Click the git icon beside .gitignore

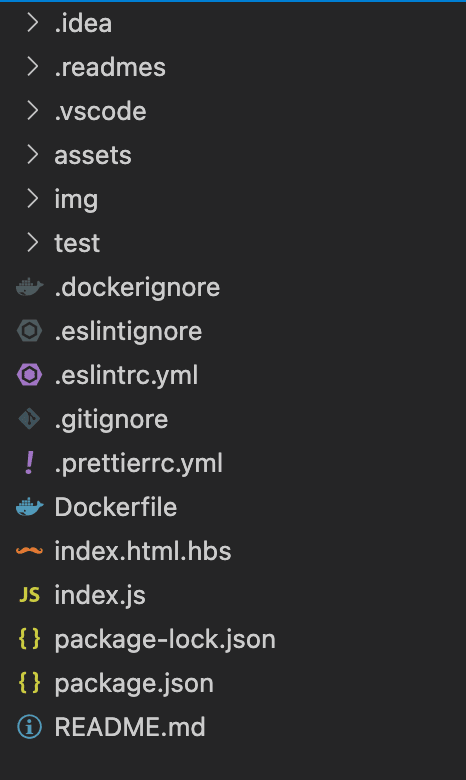click(x=29, y=419)
